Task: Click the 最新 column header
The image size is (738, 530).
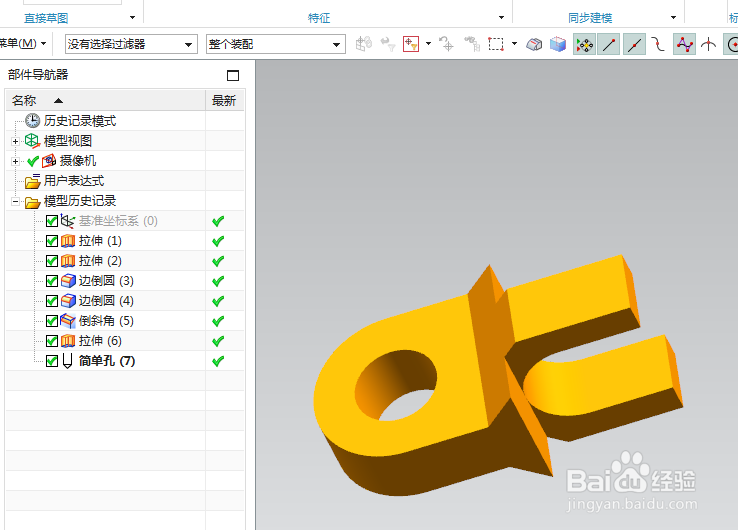Action: 225,100
